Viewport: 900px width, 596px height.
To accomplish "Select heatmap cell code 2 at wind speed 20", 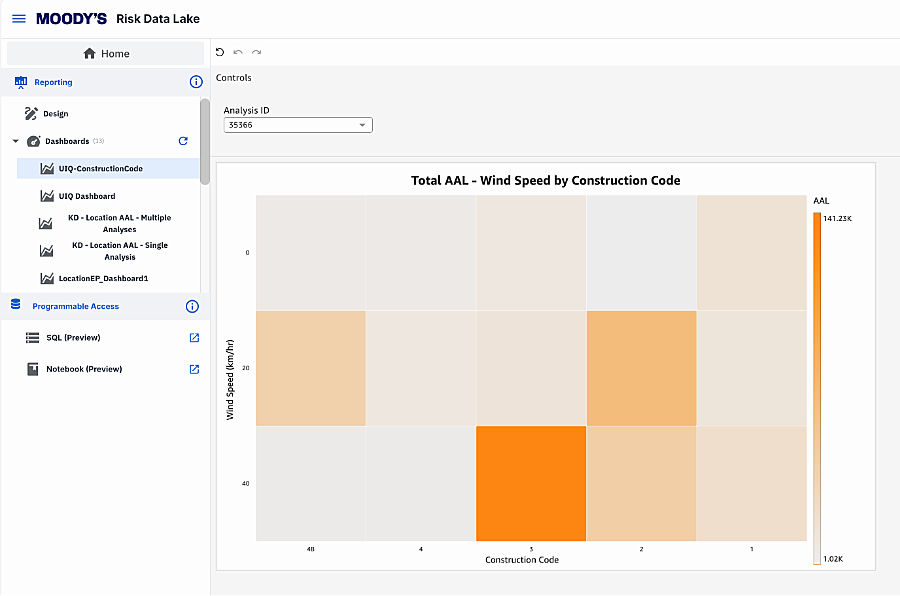I will (641, 368).
